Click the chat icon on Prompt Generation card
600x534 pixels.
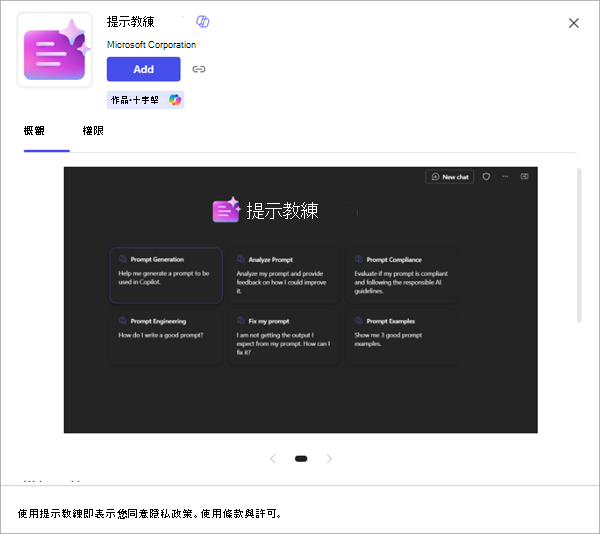tap(123, 259)
